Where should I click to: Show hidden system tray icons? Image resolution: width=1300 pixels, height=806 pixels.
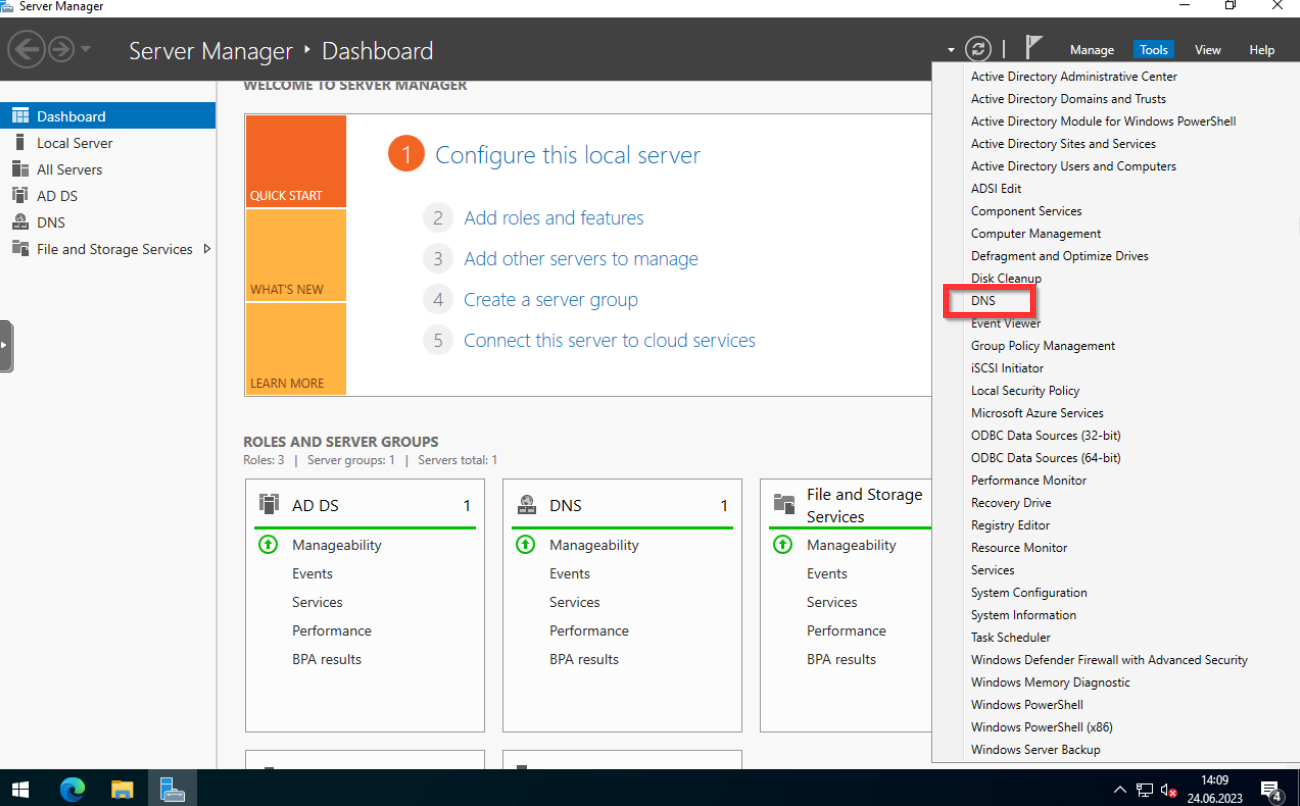click(1120, 790)
